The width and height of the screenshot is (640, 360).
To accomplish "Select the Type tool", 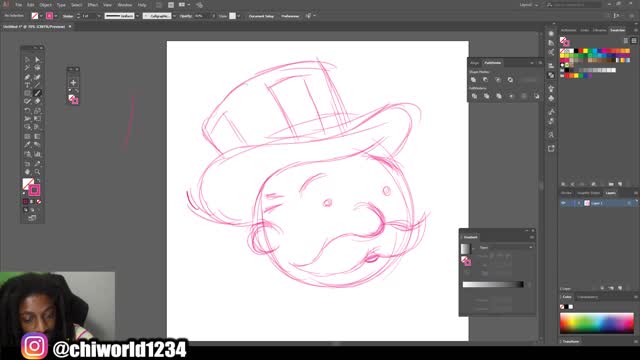I will (x=27, y=85).
